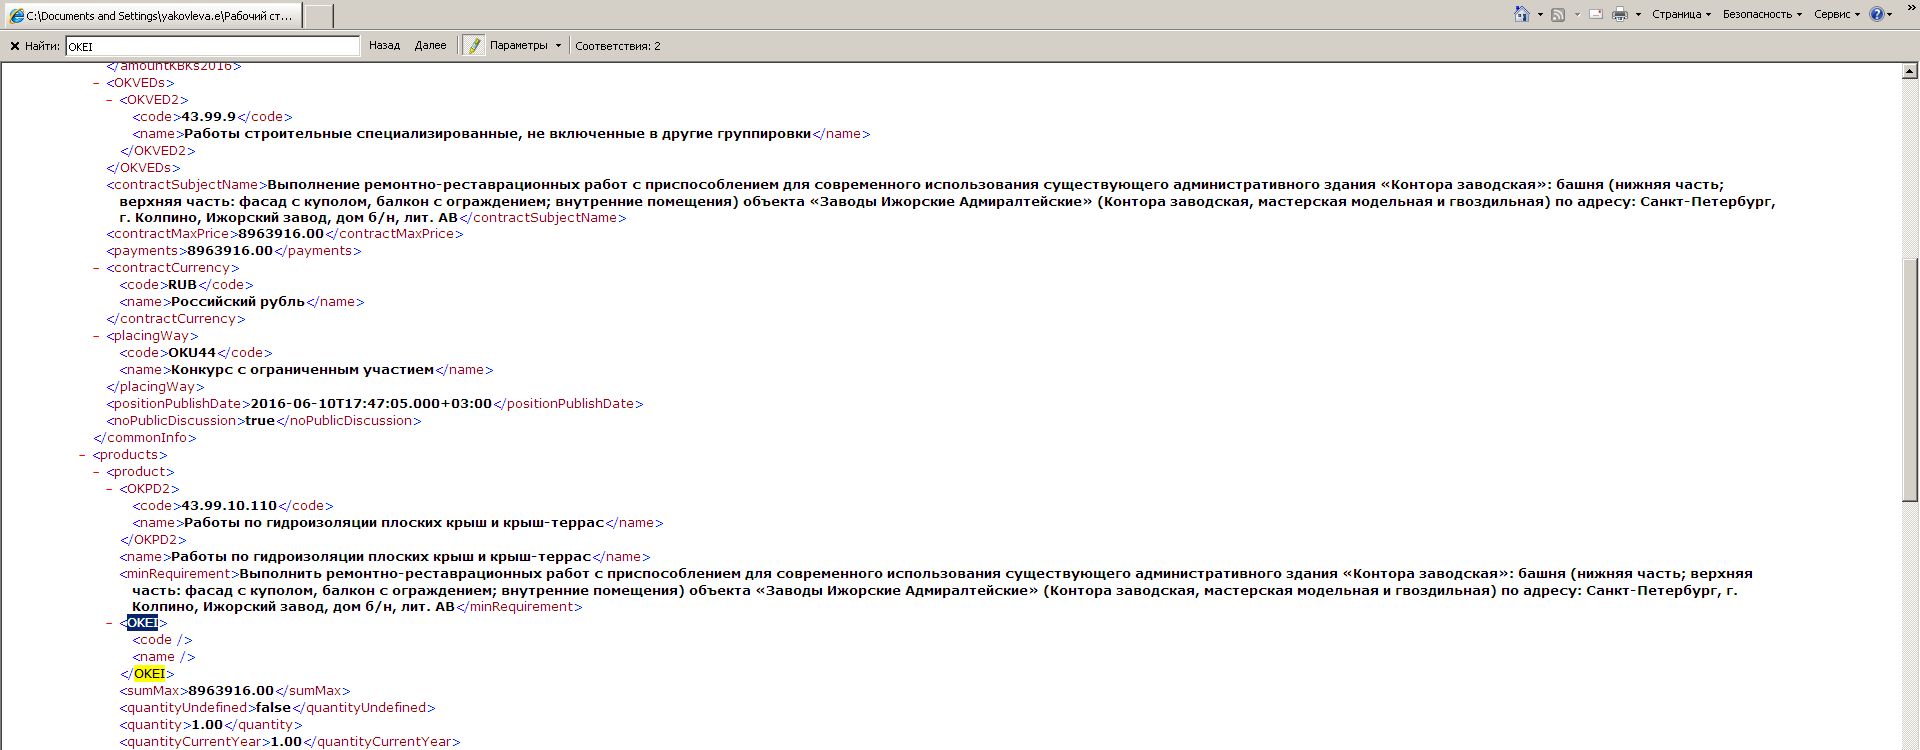
Task: Collapse the placingWay XML node
Action: (x=97, y=336)
